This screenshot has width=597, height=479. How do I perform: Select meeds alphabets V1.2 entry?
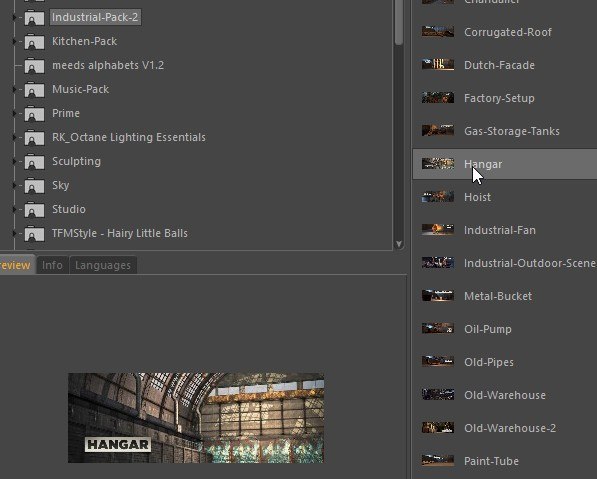click(108, 65)
